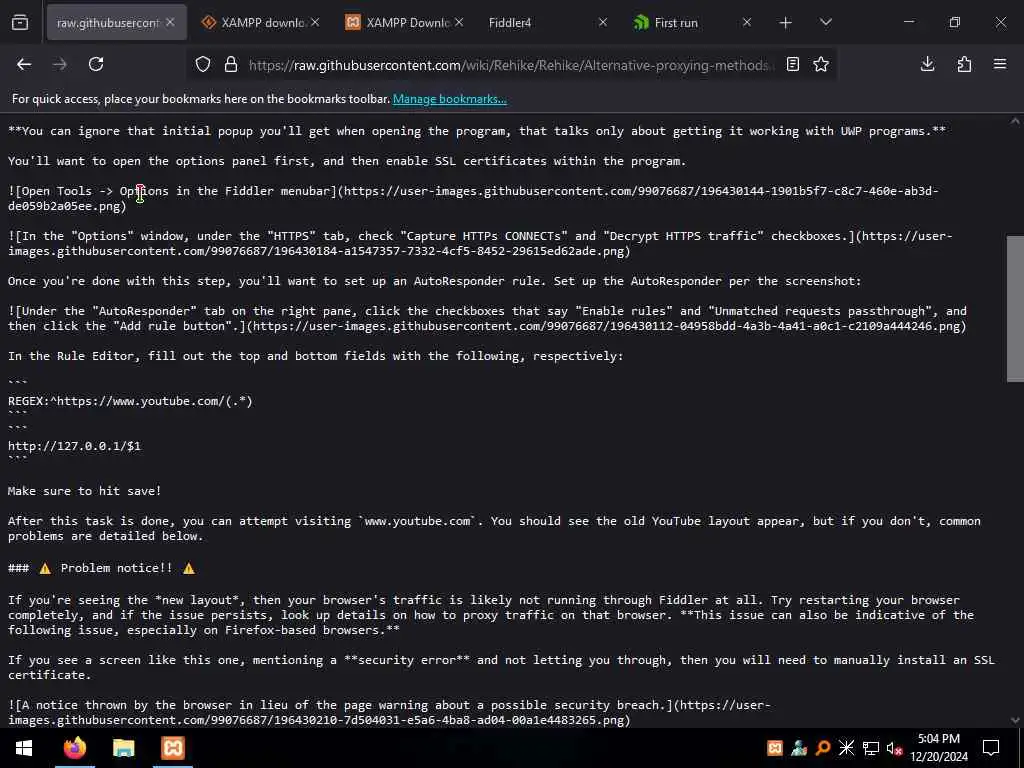The width and height of the screenshot is (1024, 768).
Task: Close the Fiddler4 tab
Action: click(x=603, y=23)
